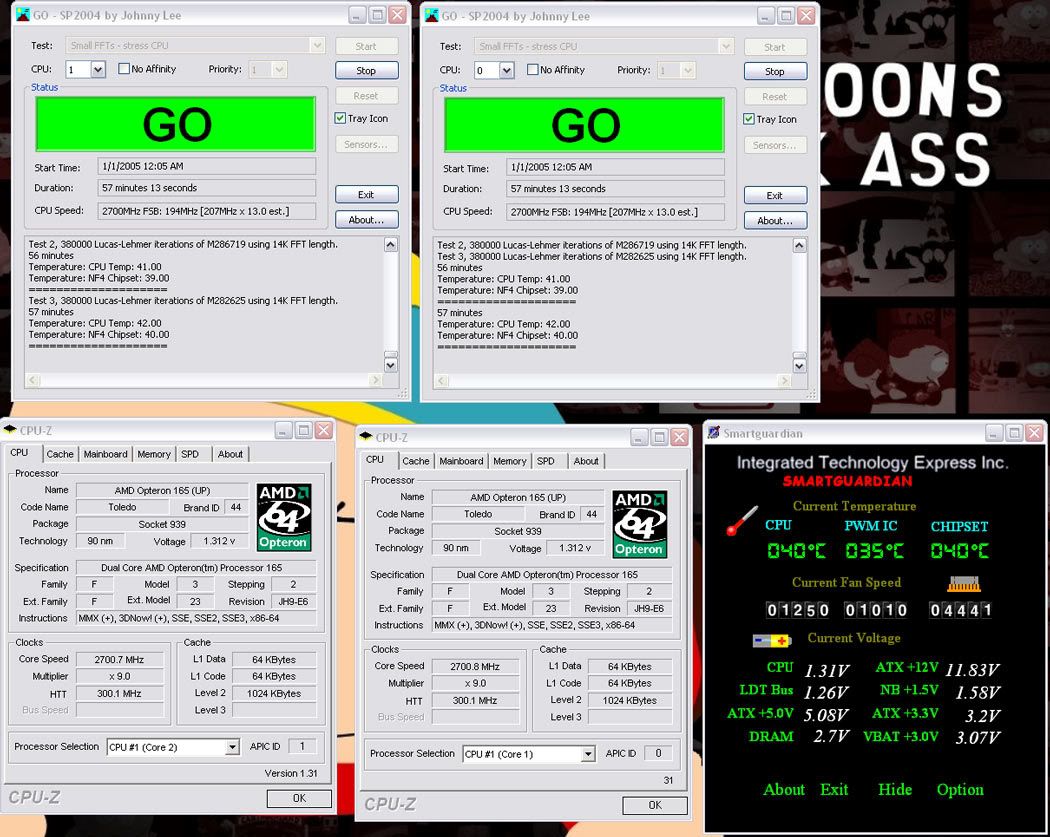
Task: Click the Core Speed value 2700.7 MHz in the left CPU-Z window
Action: click(x=120, y=659)
